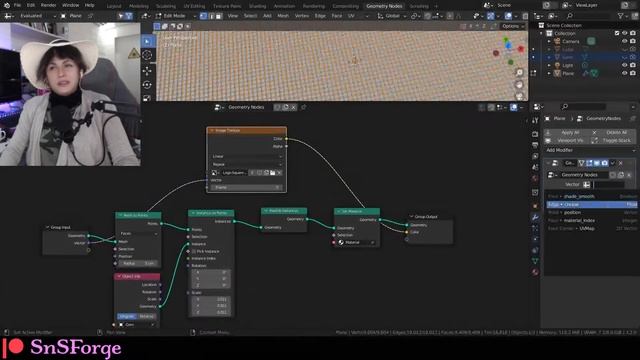Click edge select mode icon in header
This screenshot has height=360, width=640.
click(211, 16)
